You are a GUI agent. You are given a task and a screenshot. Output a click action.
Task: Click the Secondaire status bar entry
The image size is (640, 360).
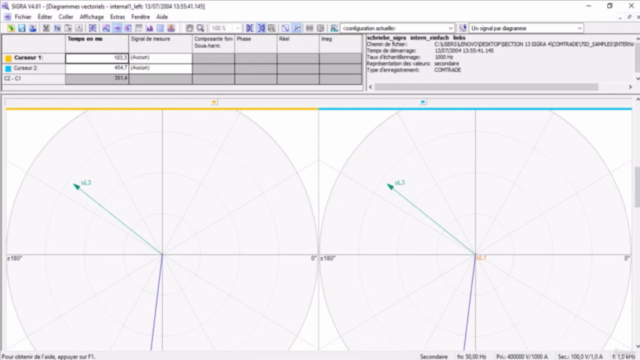click(433, 356)
